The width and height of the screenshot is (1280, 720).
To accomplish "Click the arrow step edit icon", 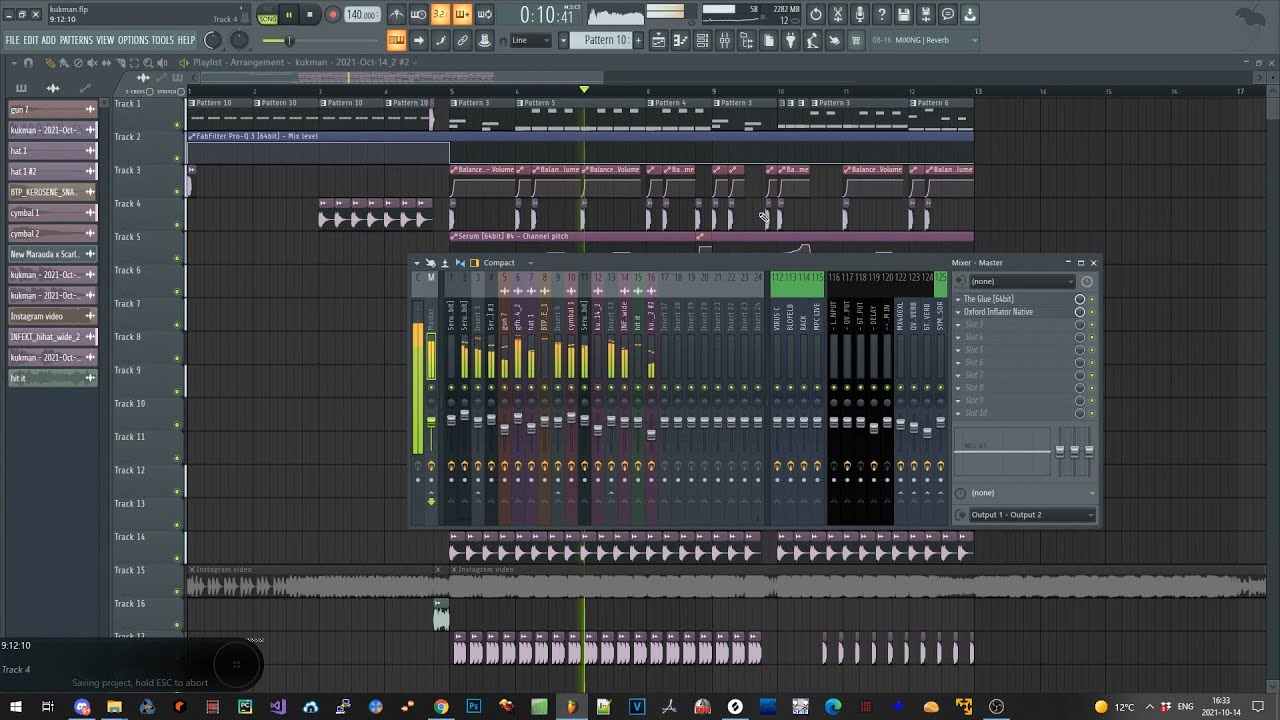I will [x=418, y=40].
